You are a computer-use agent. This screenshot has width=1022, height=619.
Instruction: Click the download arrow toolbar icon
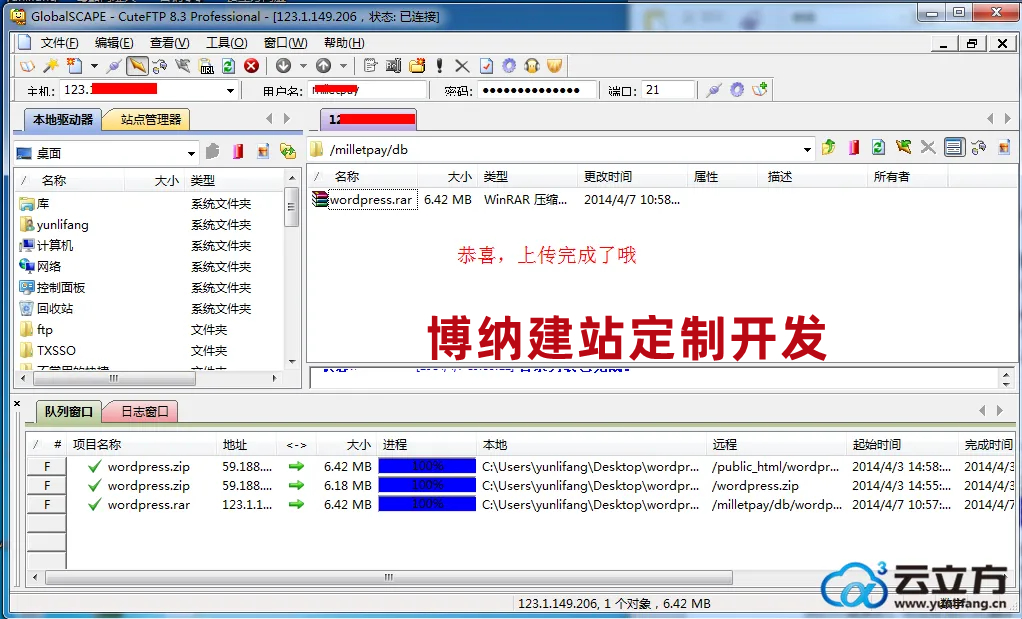click(284, 66)
